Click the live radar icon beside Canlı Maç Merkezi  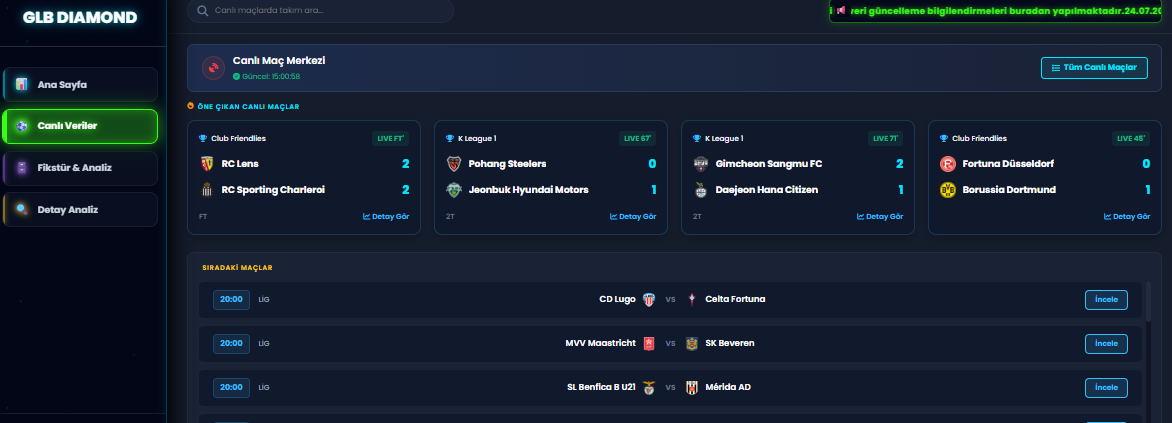[x=214, y=68]
